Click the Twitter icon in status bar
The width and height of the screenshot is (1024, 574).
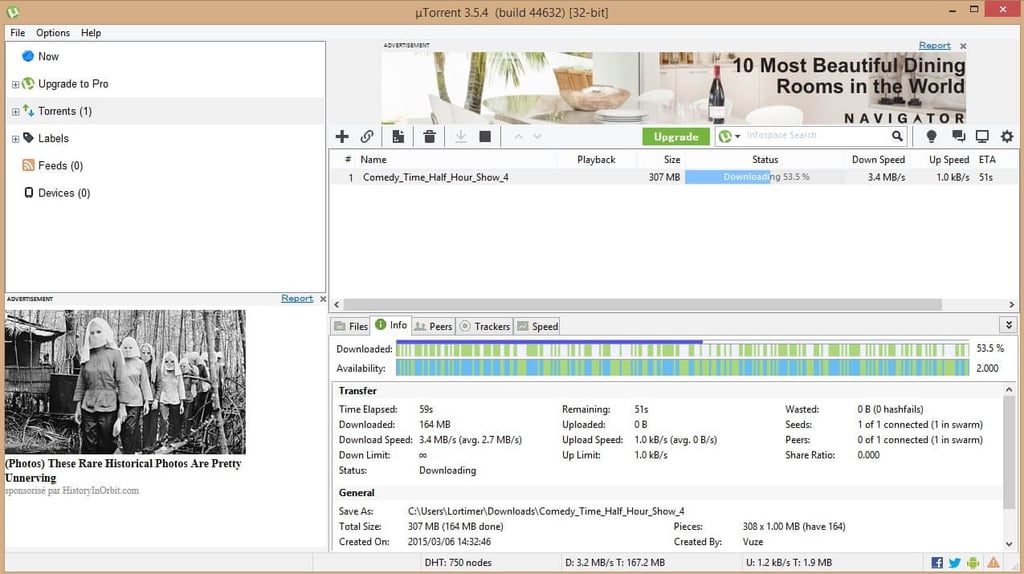955,562
